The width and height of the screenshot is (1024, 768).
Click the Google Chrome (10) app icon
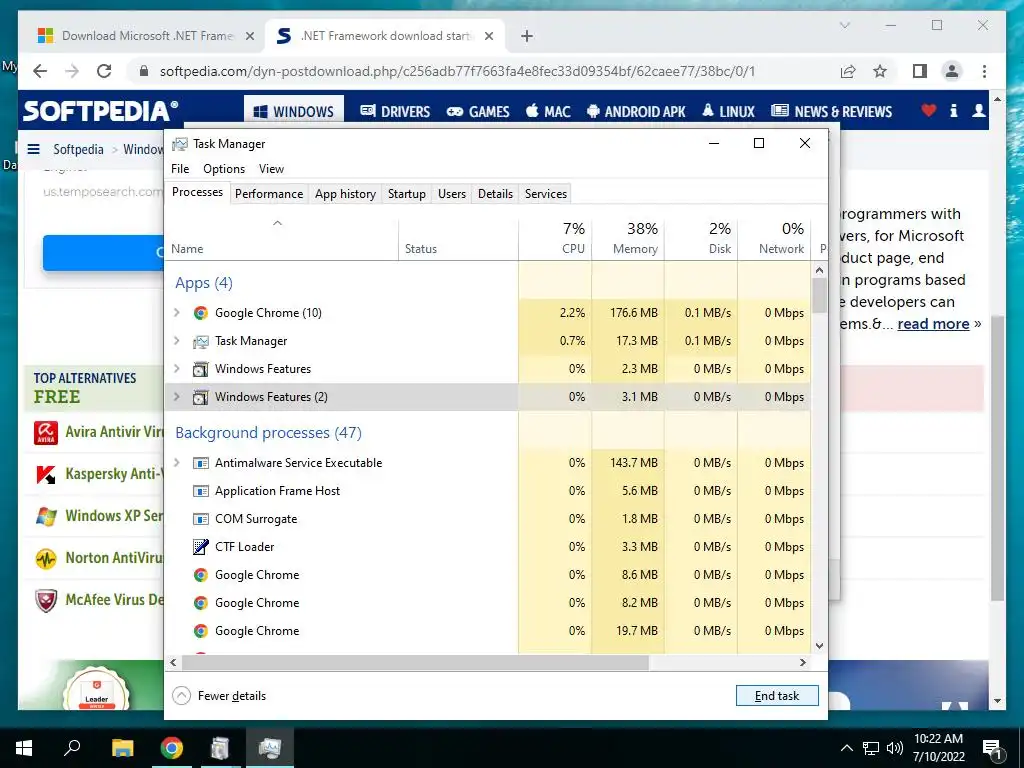click(200, 313)
